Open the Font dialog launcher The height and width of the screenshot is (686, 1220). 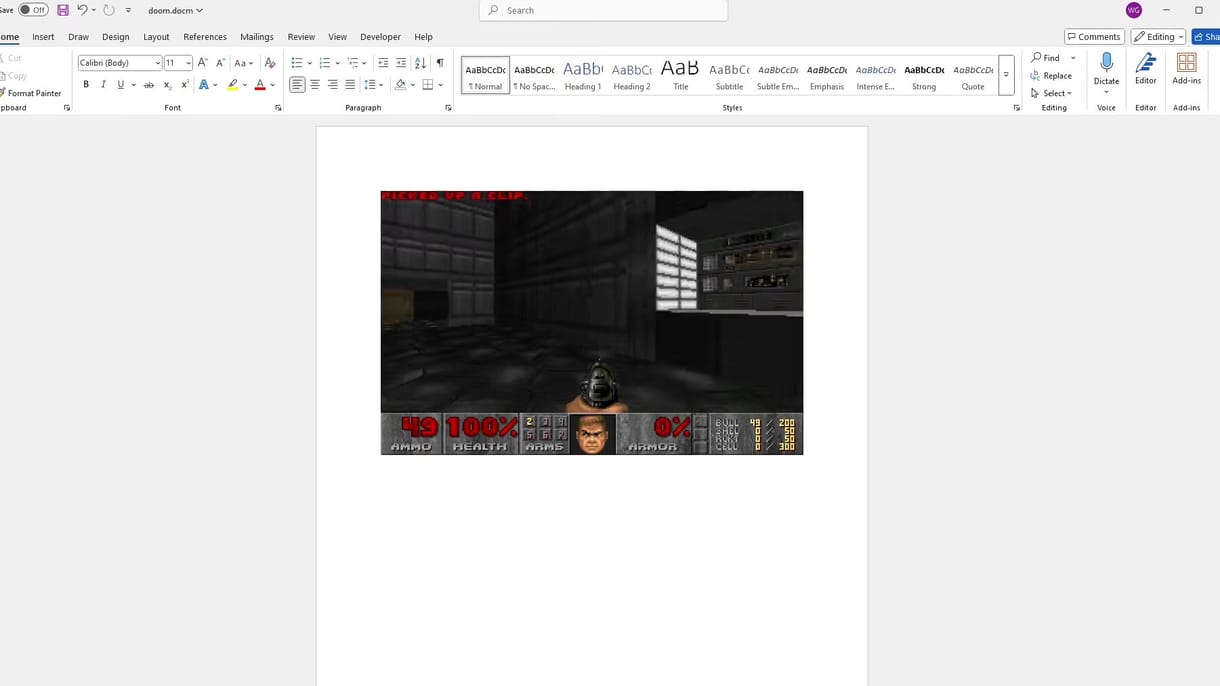(278, 108)
